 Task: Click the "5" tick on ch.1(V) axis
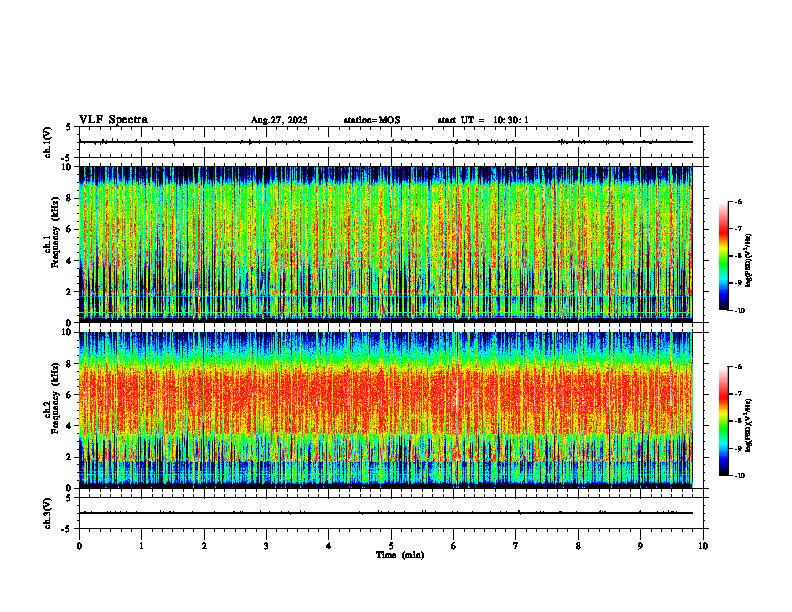coord(68,127)
